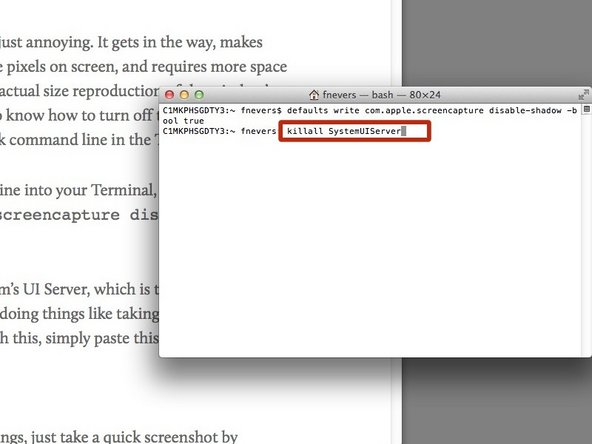The height and width of the screenshot is (444, 592).
Task: Click article code snippet 'screencapture dis'
Action: [x=79, y=215]
